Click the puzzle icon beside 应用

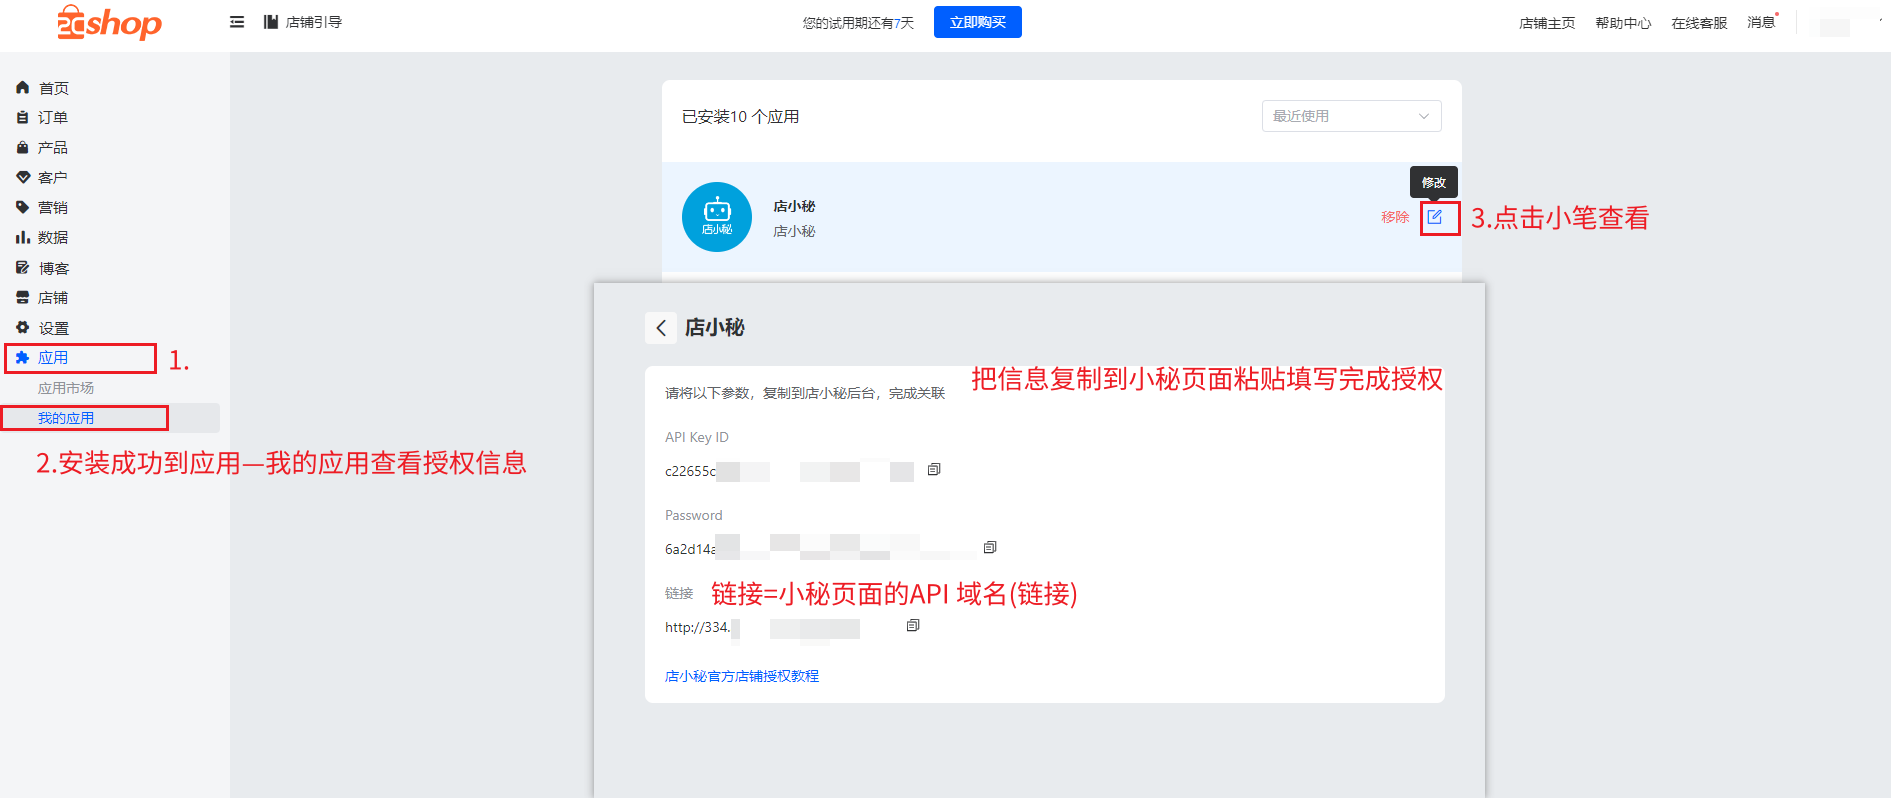(22, 358)
